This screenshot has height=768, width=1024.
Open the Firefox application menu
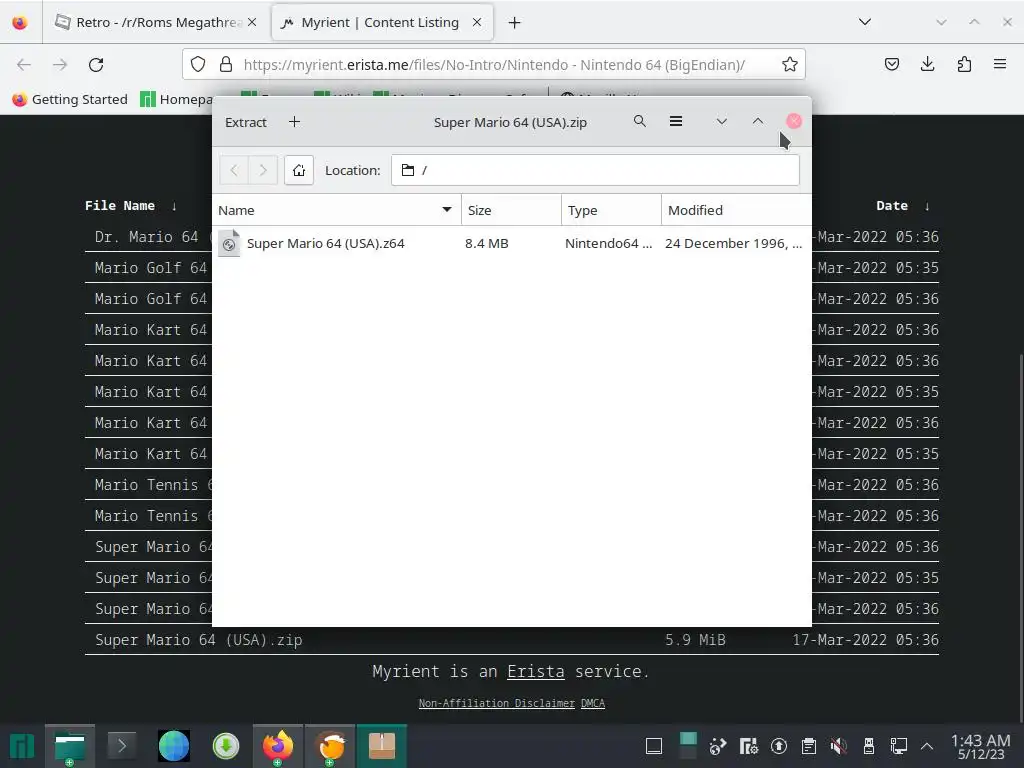[x=1000, y=64]
